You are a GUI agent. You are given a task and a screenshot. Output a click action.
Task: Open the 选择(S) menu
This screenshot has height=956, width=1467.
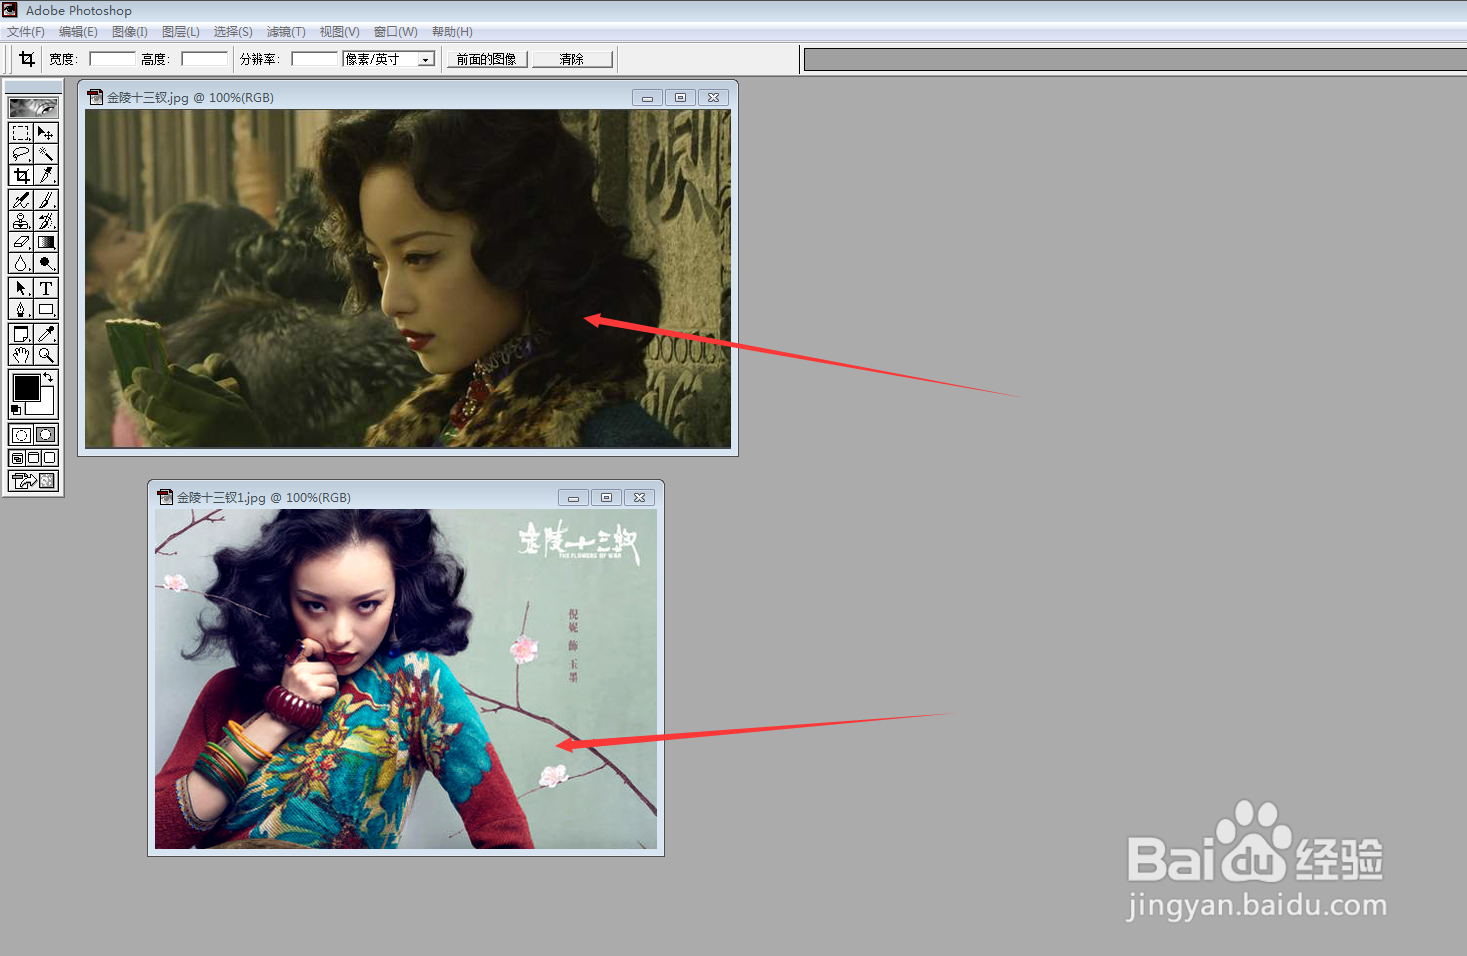[233, 32]
